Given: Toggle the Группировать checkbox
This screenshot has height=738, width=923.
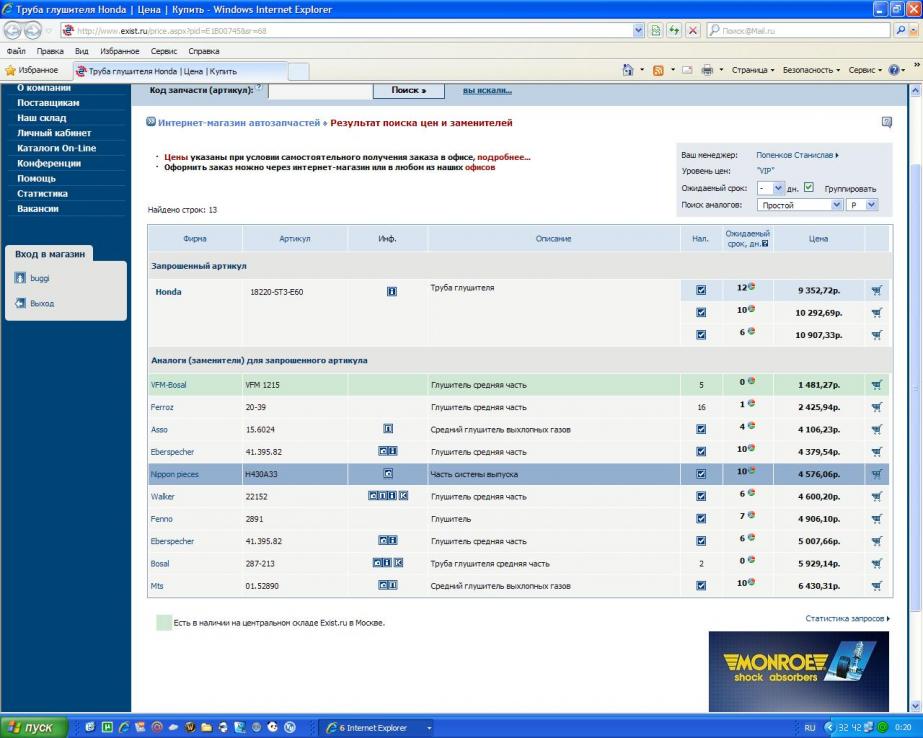Looking at the screenshot, I should coord(809,187).
